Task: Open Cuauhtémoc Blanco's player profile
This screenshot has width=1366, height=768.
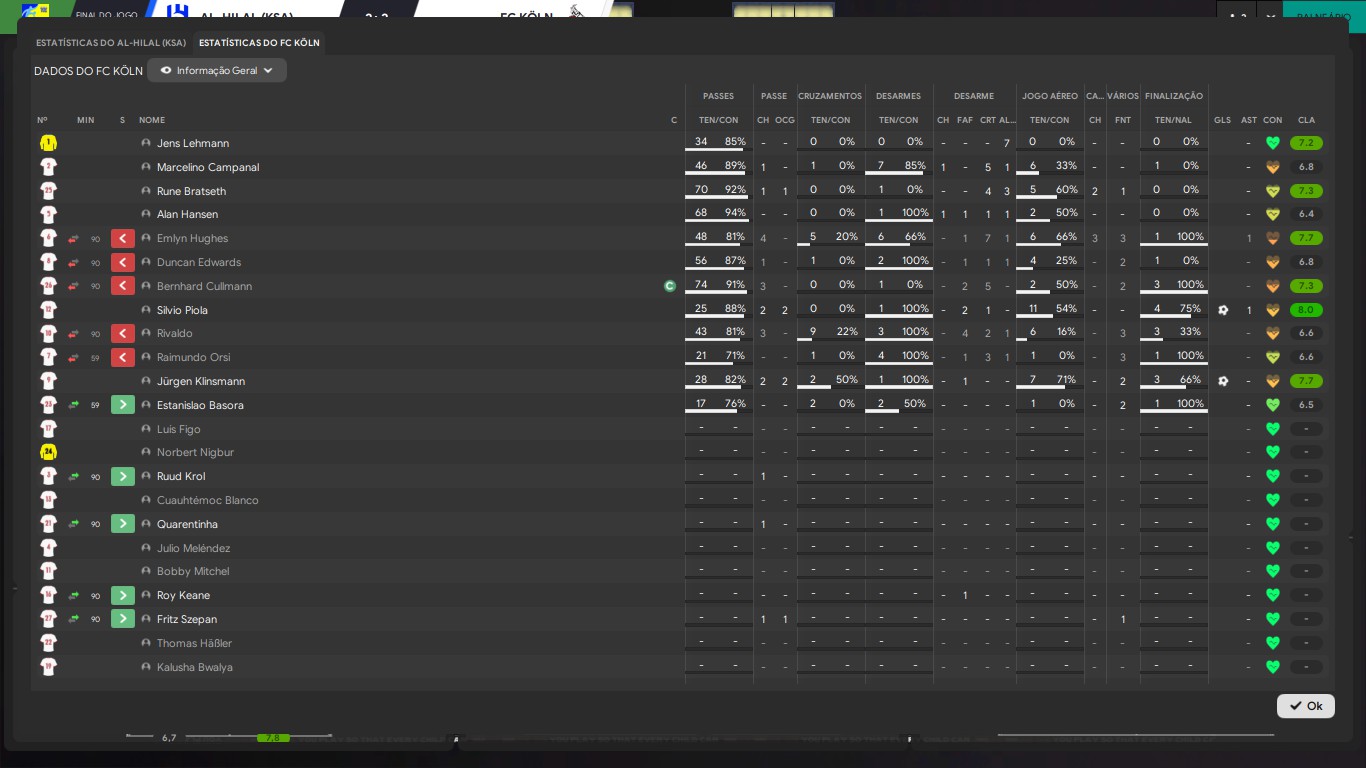Action: point(208,500)
